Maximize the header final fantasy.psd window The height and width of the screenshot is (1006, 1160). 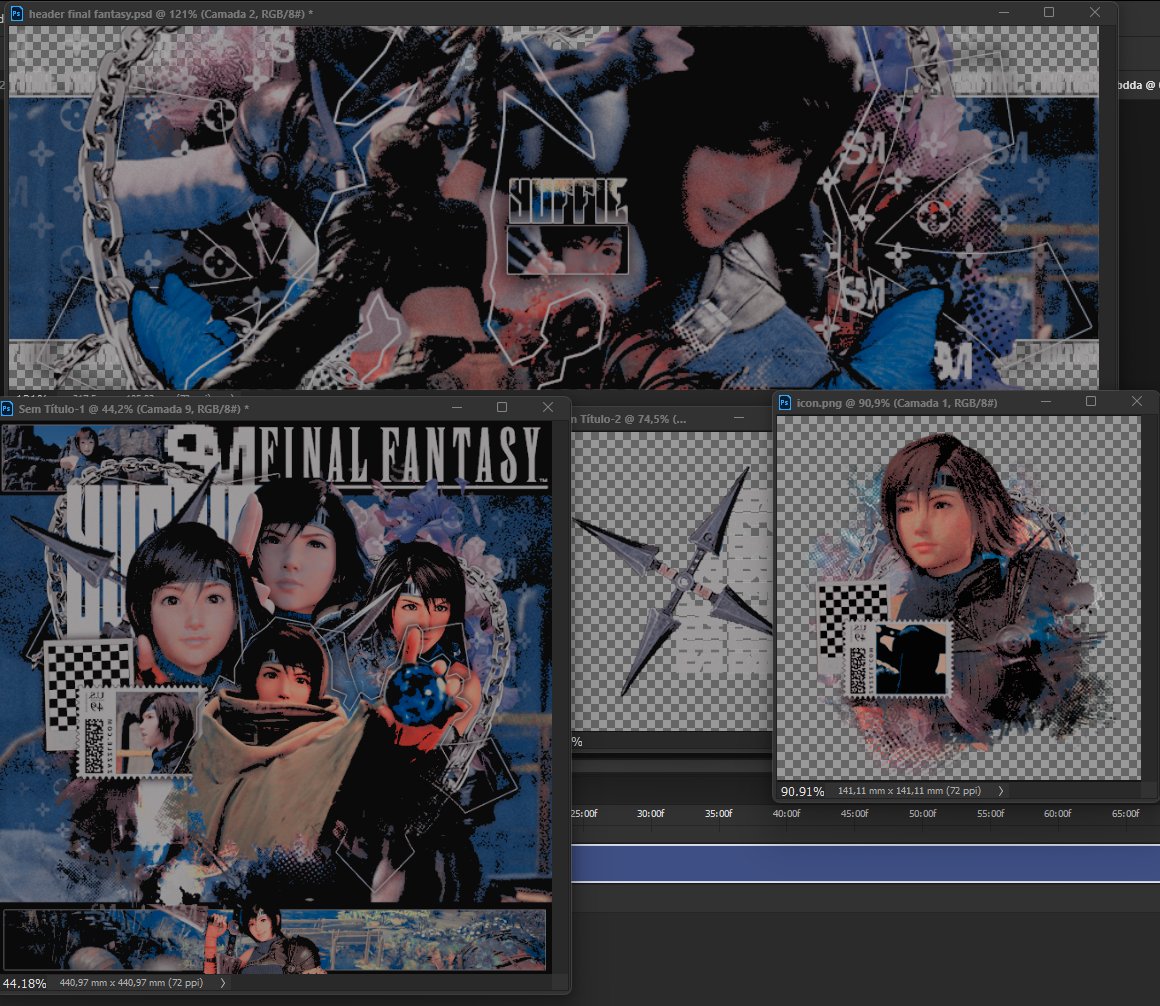1049,13
